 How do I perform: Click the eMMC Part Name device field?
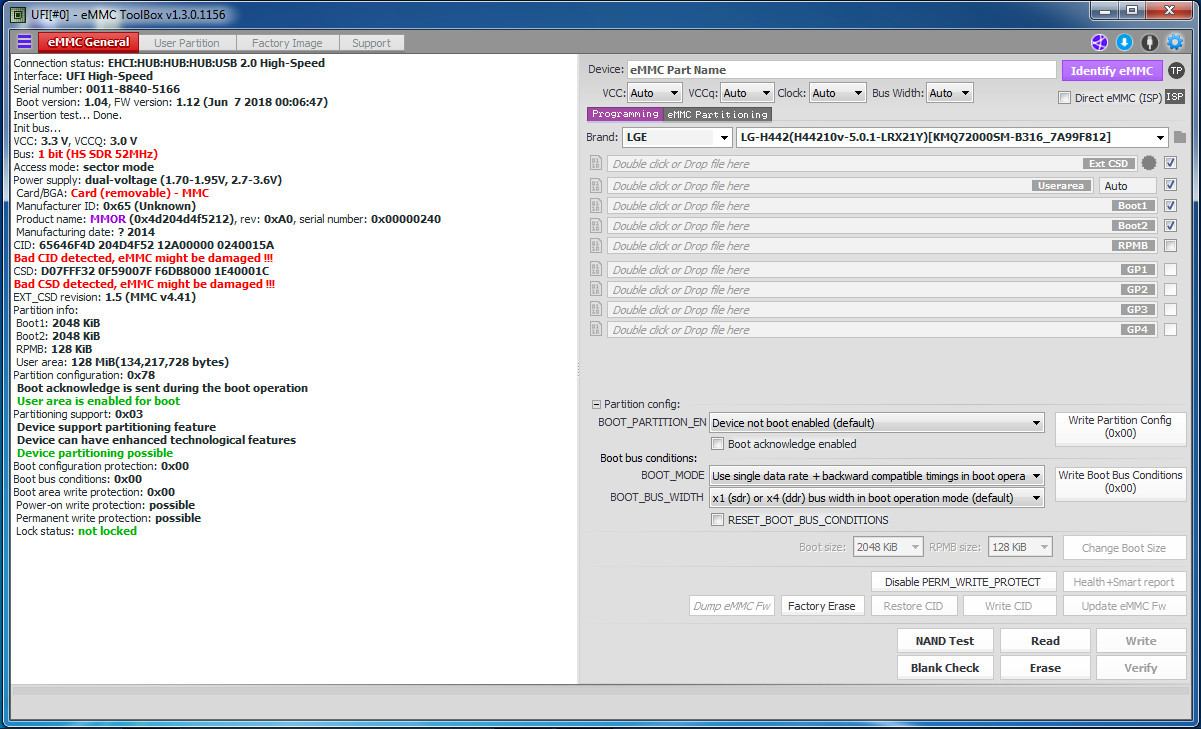click(841, 70)
